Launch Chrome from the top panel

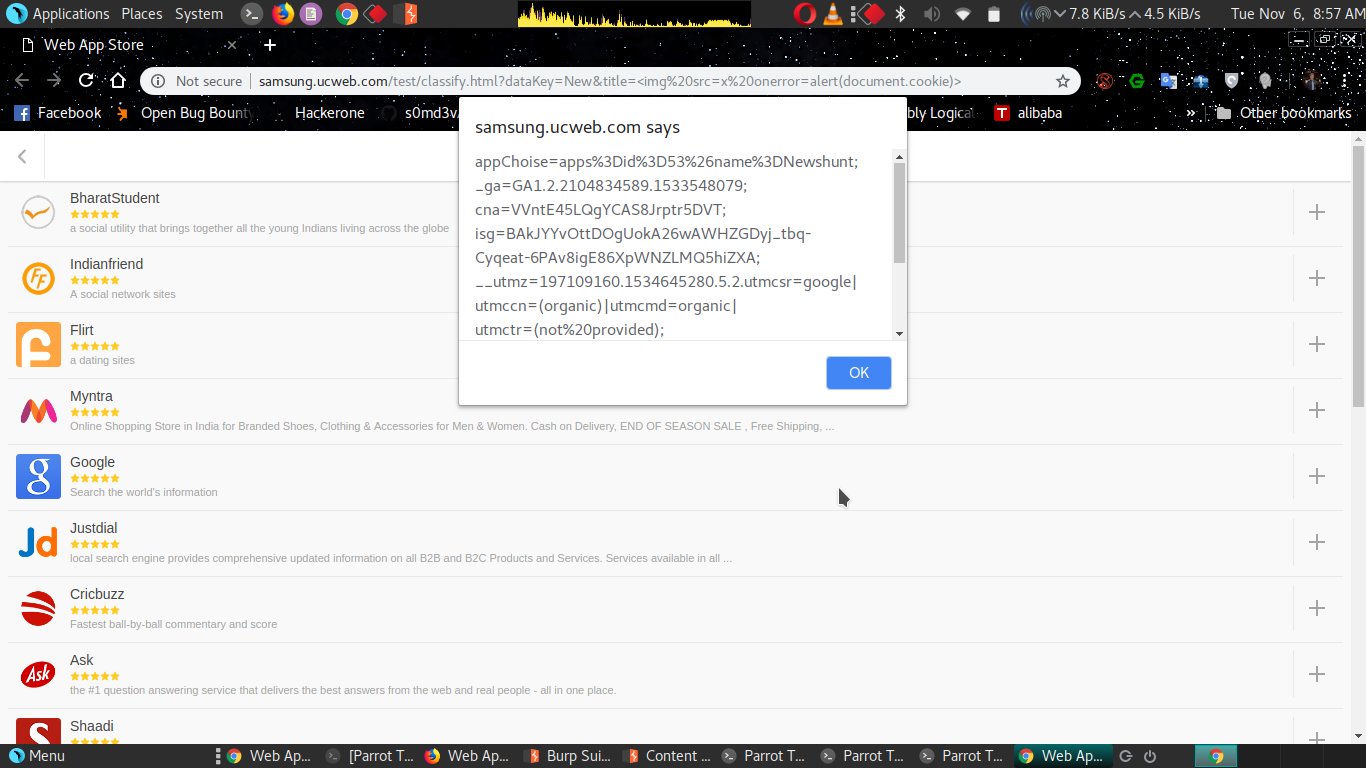347,14
